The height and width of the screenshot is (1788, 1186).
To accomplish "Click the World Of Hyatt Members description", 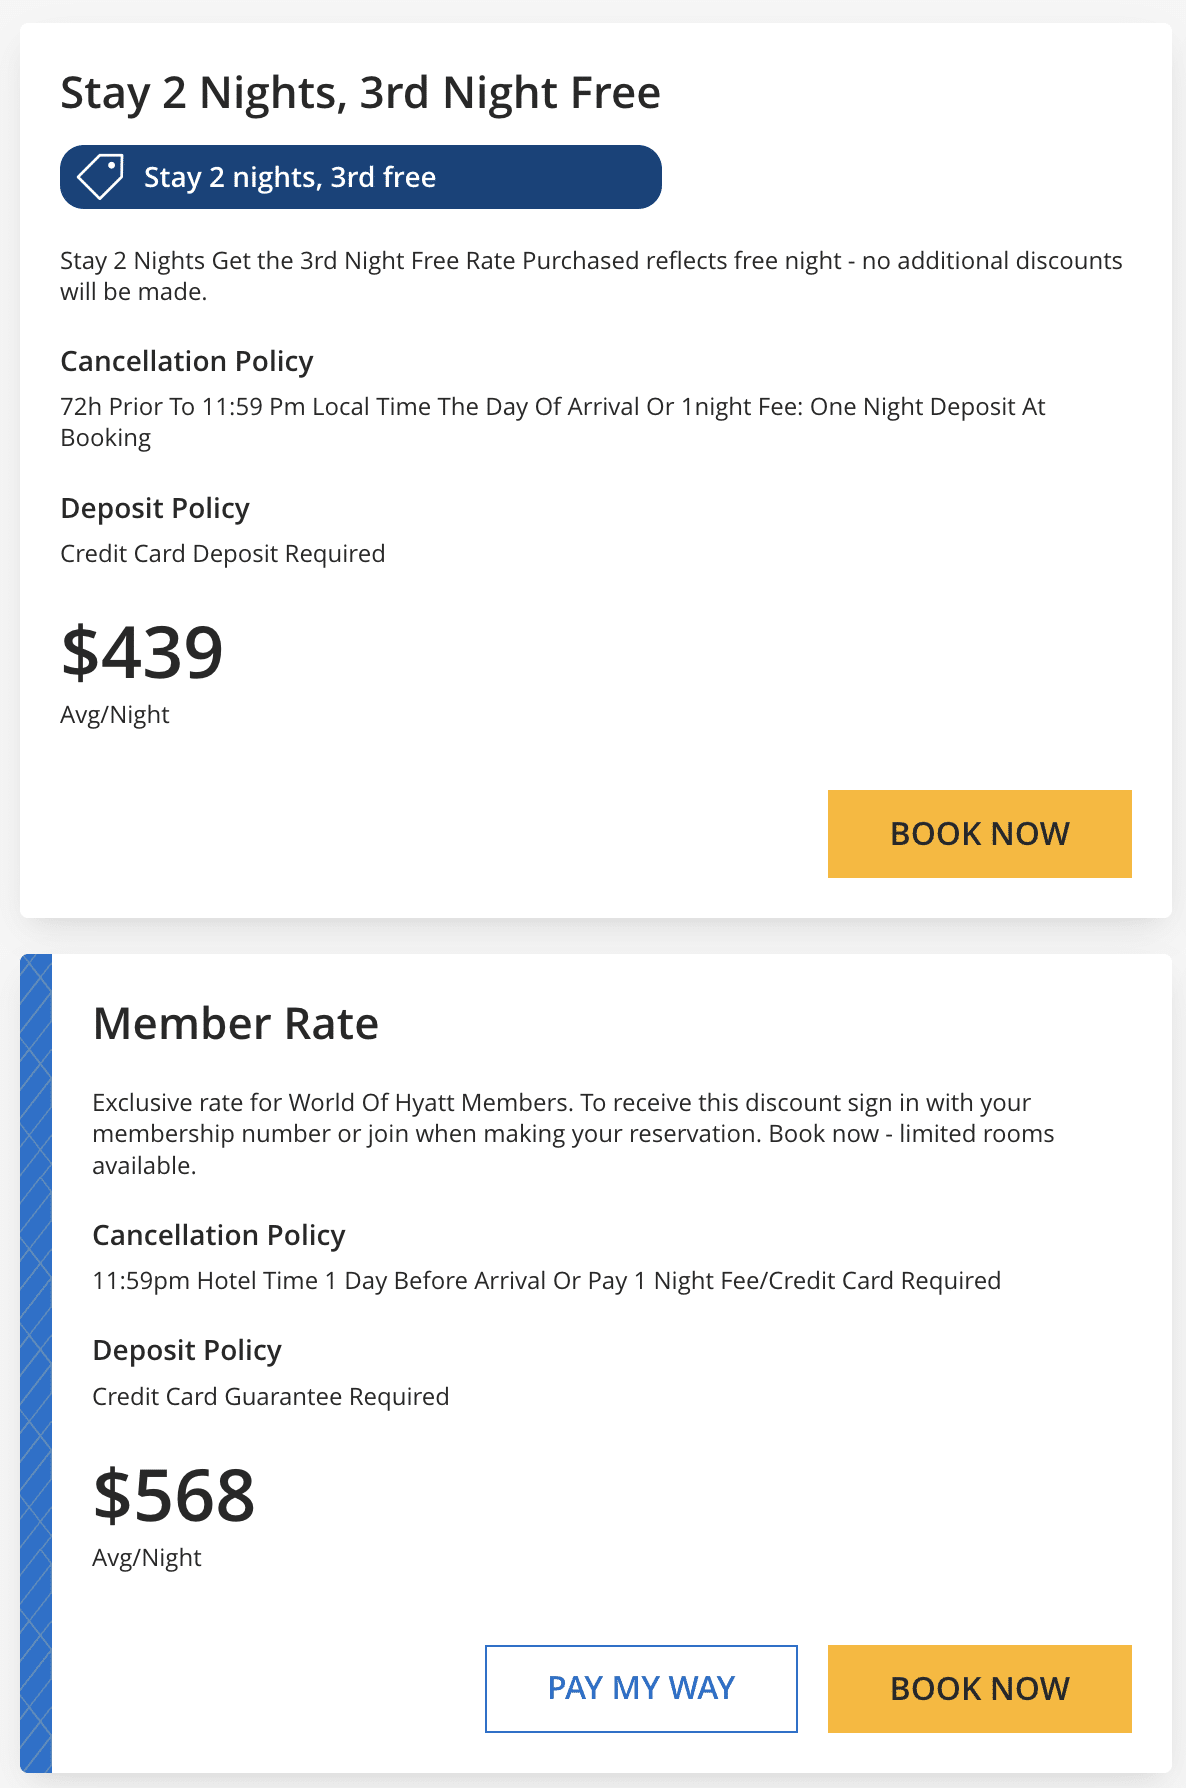I will tap(572, 1133).
